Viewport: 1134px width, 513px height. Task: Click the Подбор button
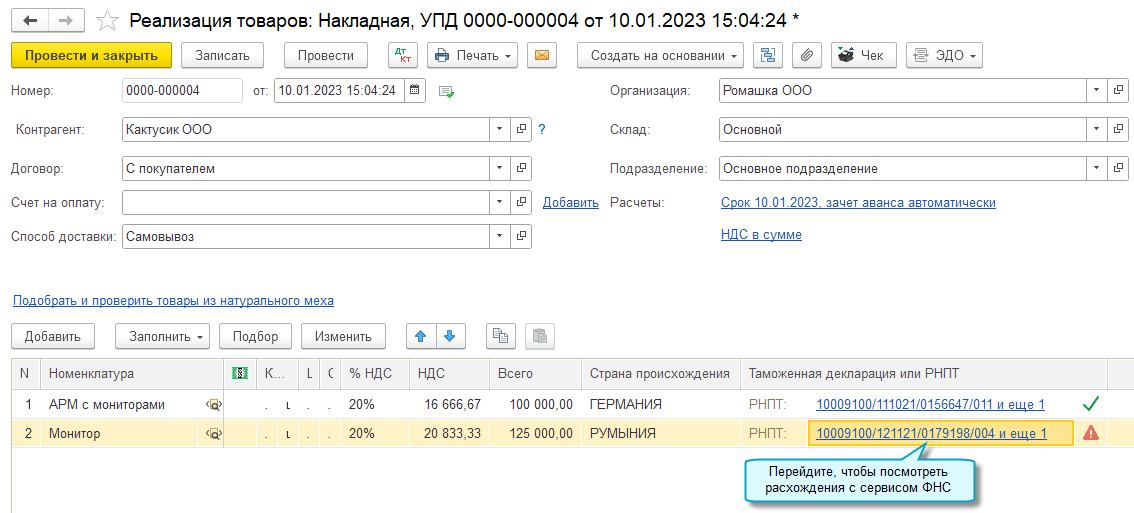coord(255,336)
